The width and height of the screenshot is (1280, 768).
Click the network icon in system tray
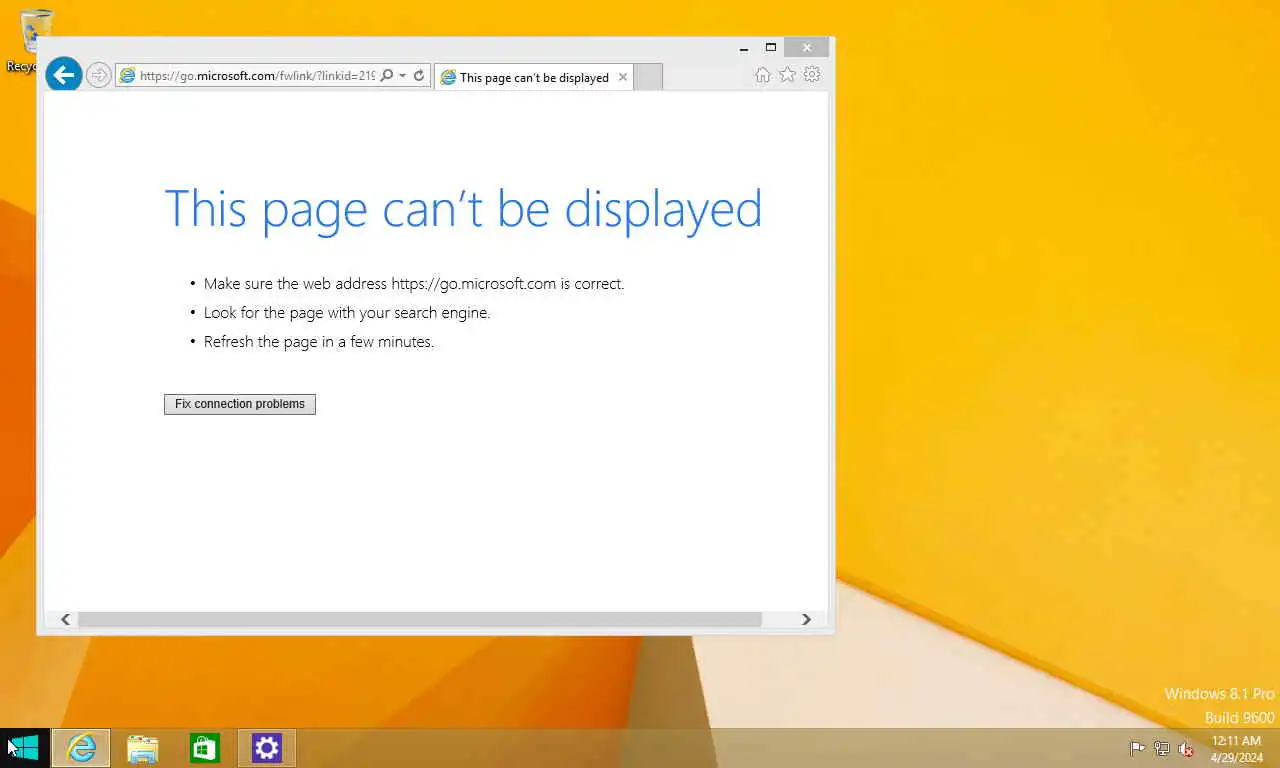(x=1162, y=748)
